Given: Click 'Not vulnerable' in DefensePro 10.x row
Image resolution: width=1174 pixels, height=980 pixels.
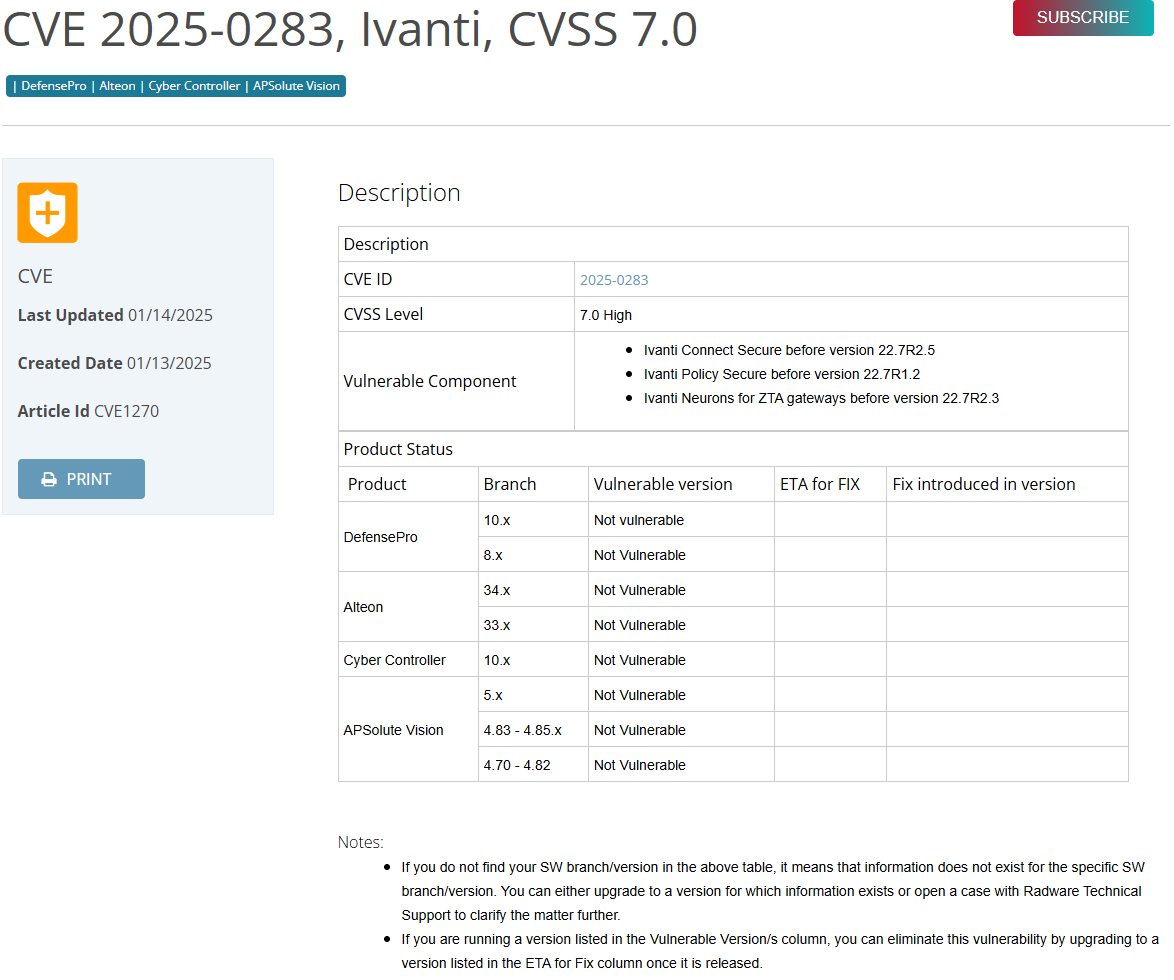Looking at the screenshot, I should [x=639, y=520].
